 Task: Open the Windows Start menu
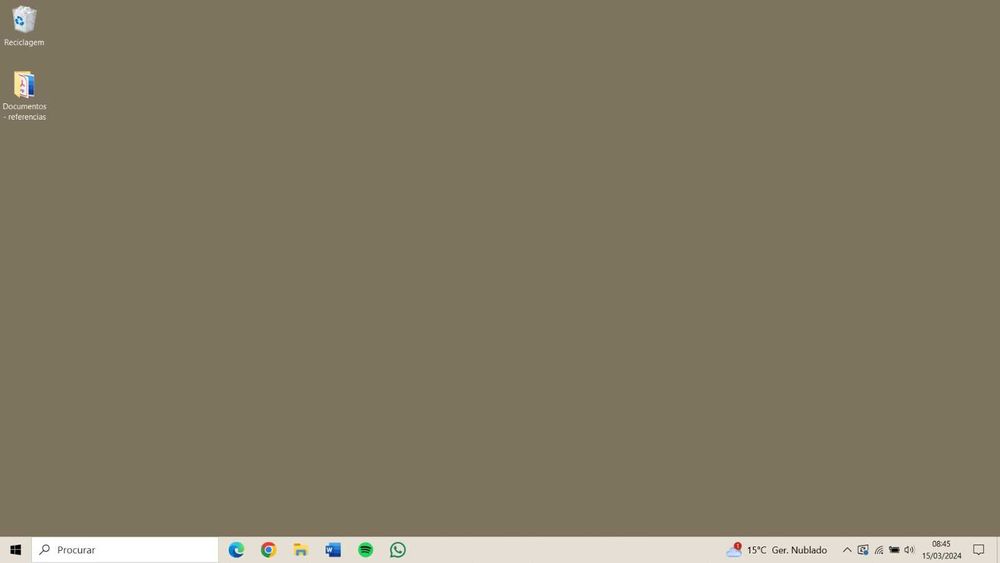(x=15, y=550)
